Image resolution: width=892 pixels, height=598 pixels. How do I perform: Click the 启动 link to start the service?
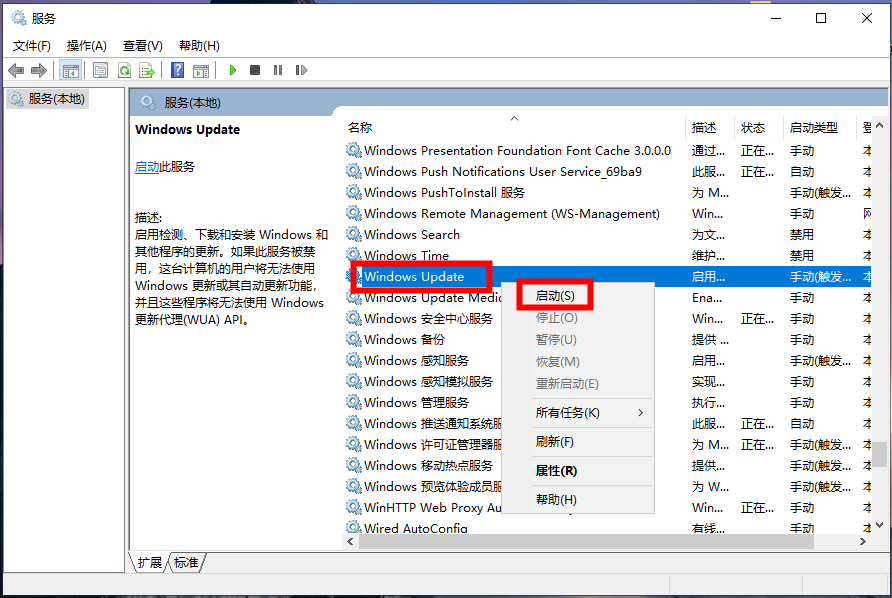[x=147, y=167]
